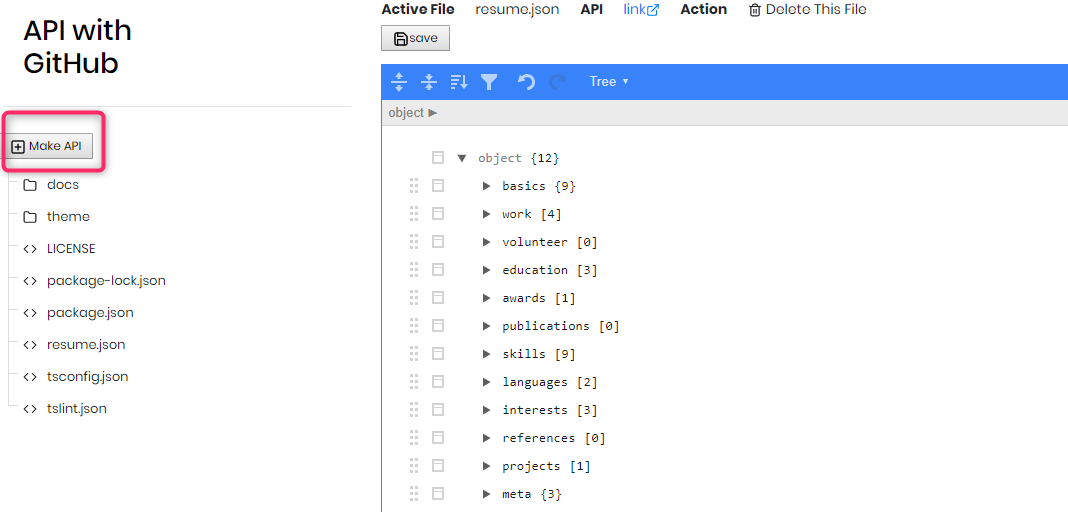Open action menu for volunteer row
Image resolution: width=1068 pixels, height=512 pixels.
pos(438,242)
